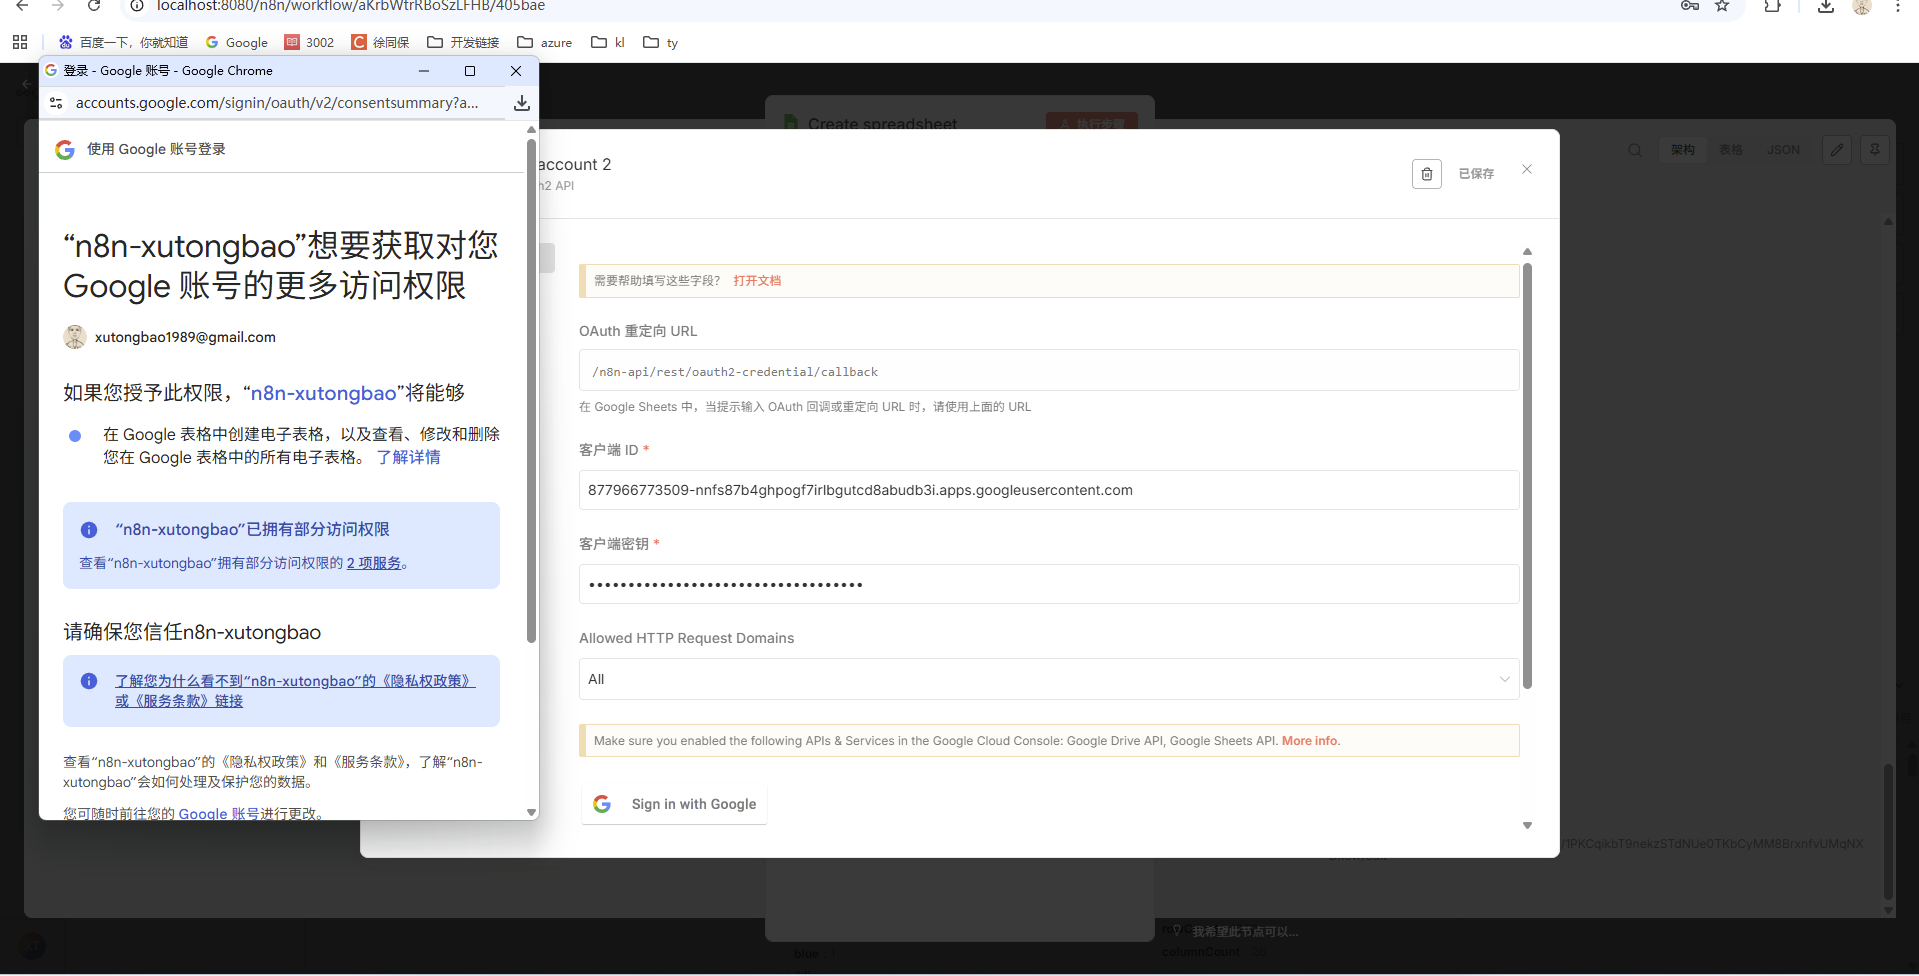
Task: Click the credential dialog scrollbar
Action: [x=1527, y=476]
